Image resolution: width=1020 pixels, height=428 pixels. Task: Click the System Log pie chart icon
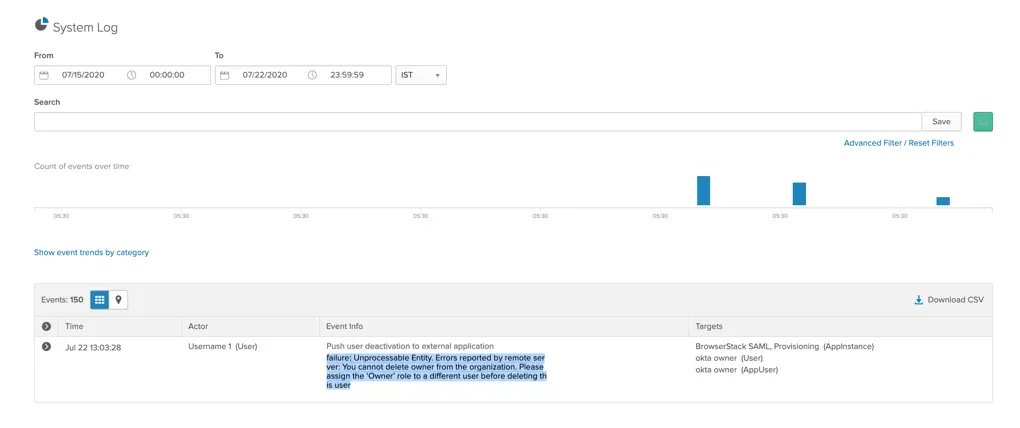41,25
